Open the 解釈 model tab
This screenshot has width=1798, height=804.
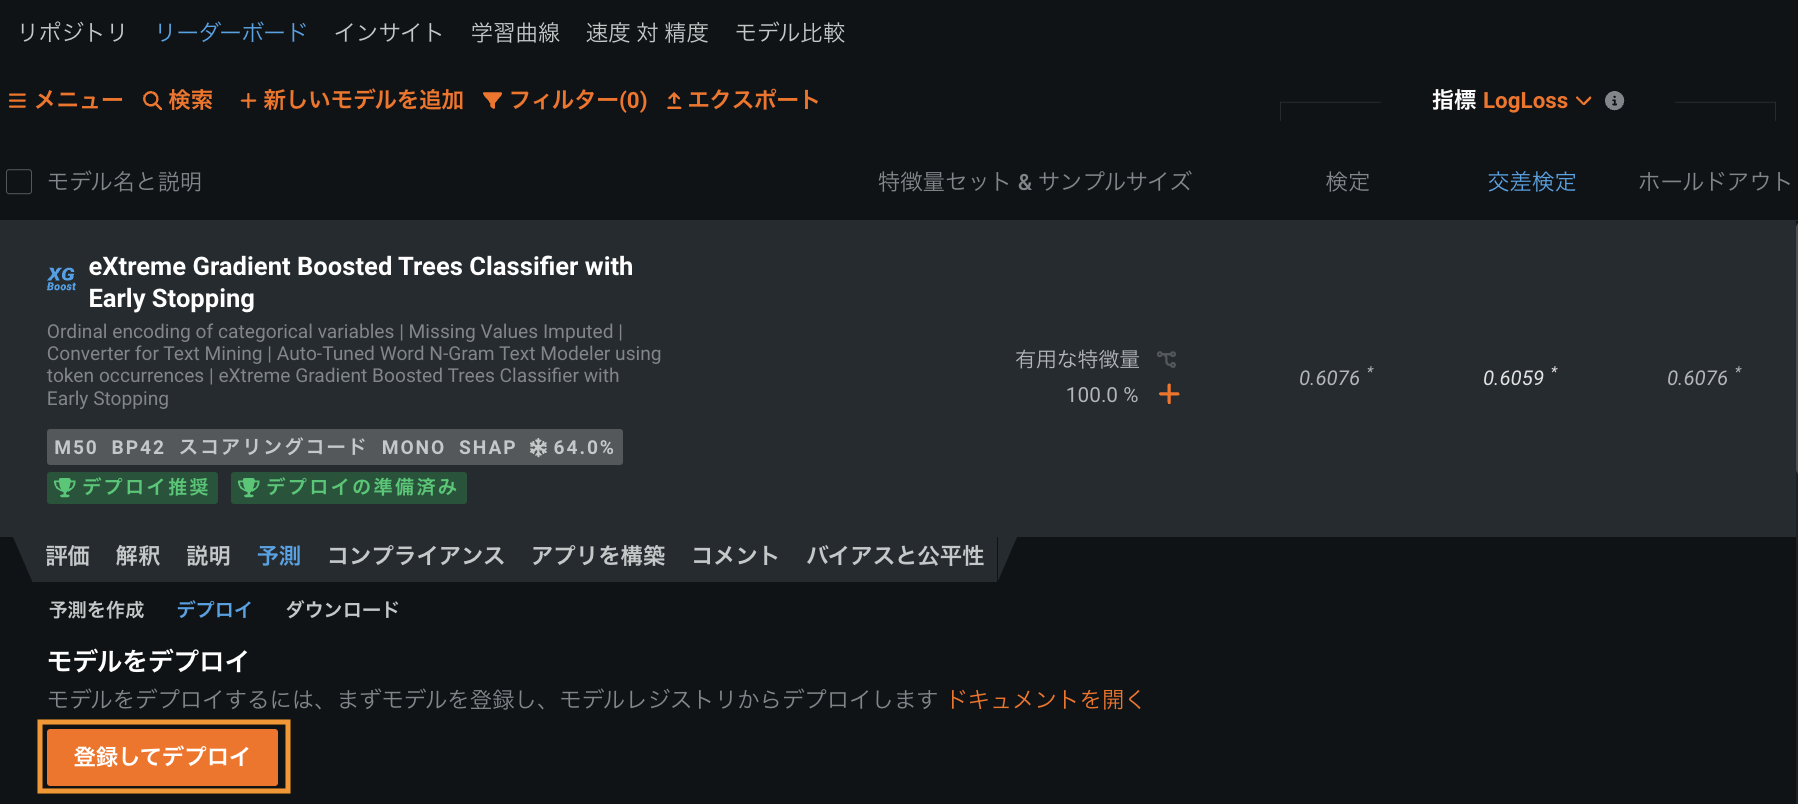(x=138, y=556)
